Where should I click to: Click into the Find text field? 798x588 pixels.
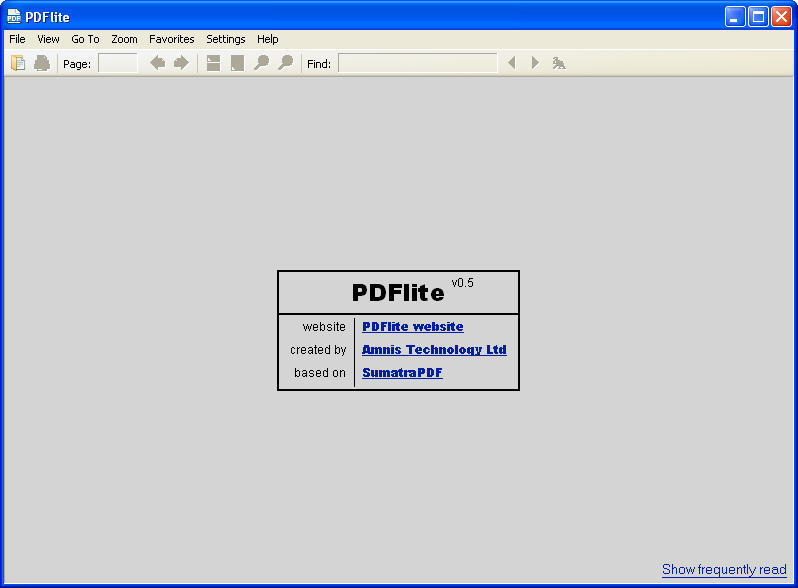(x=418, y=63)
